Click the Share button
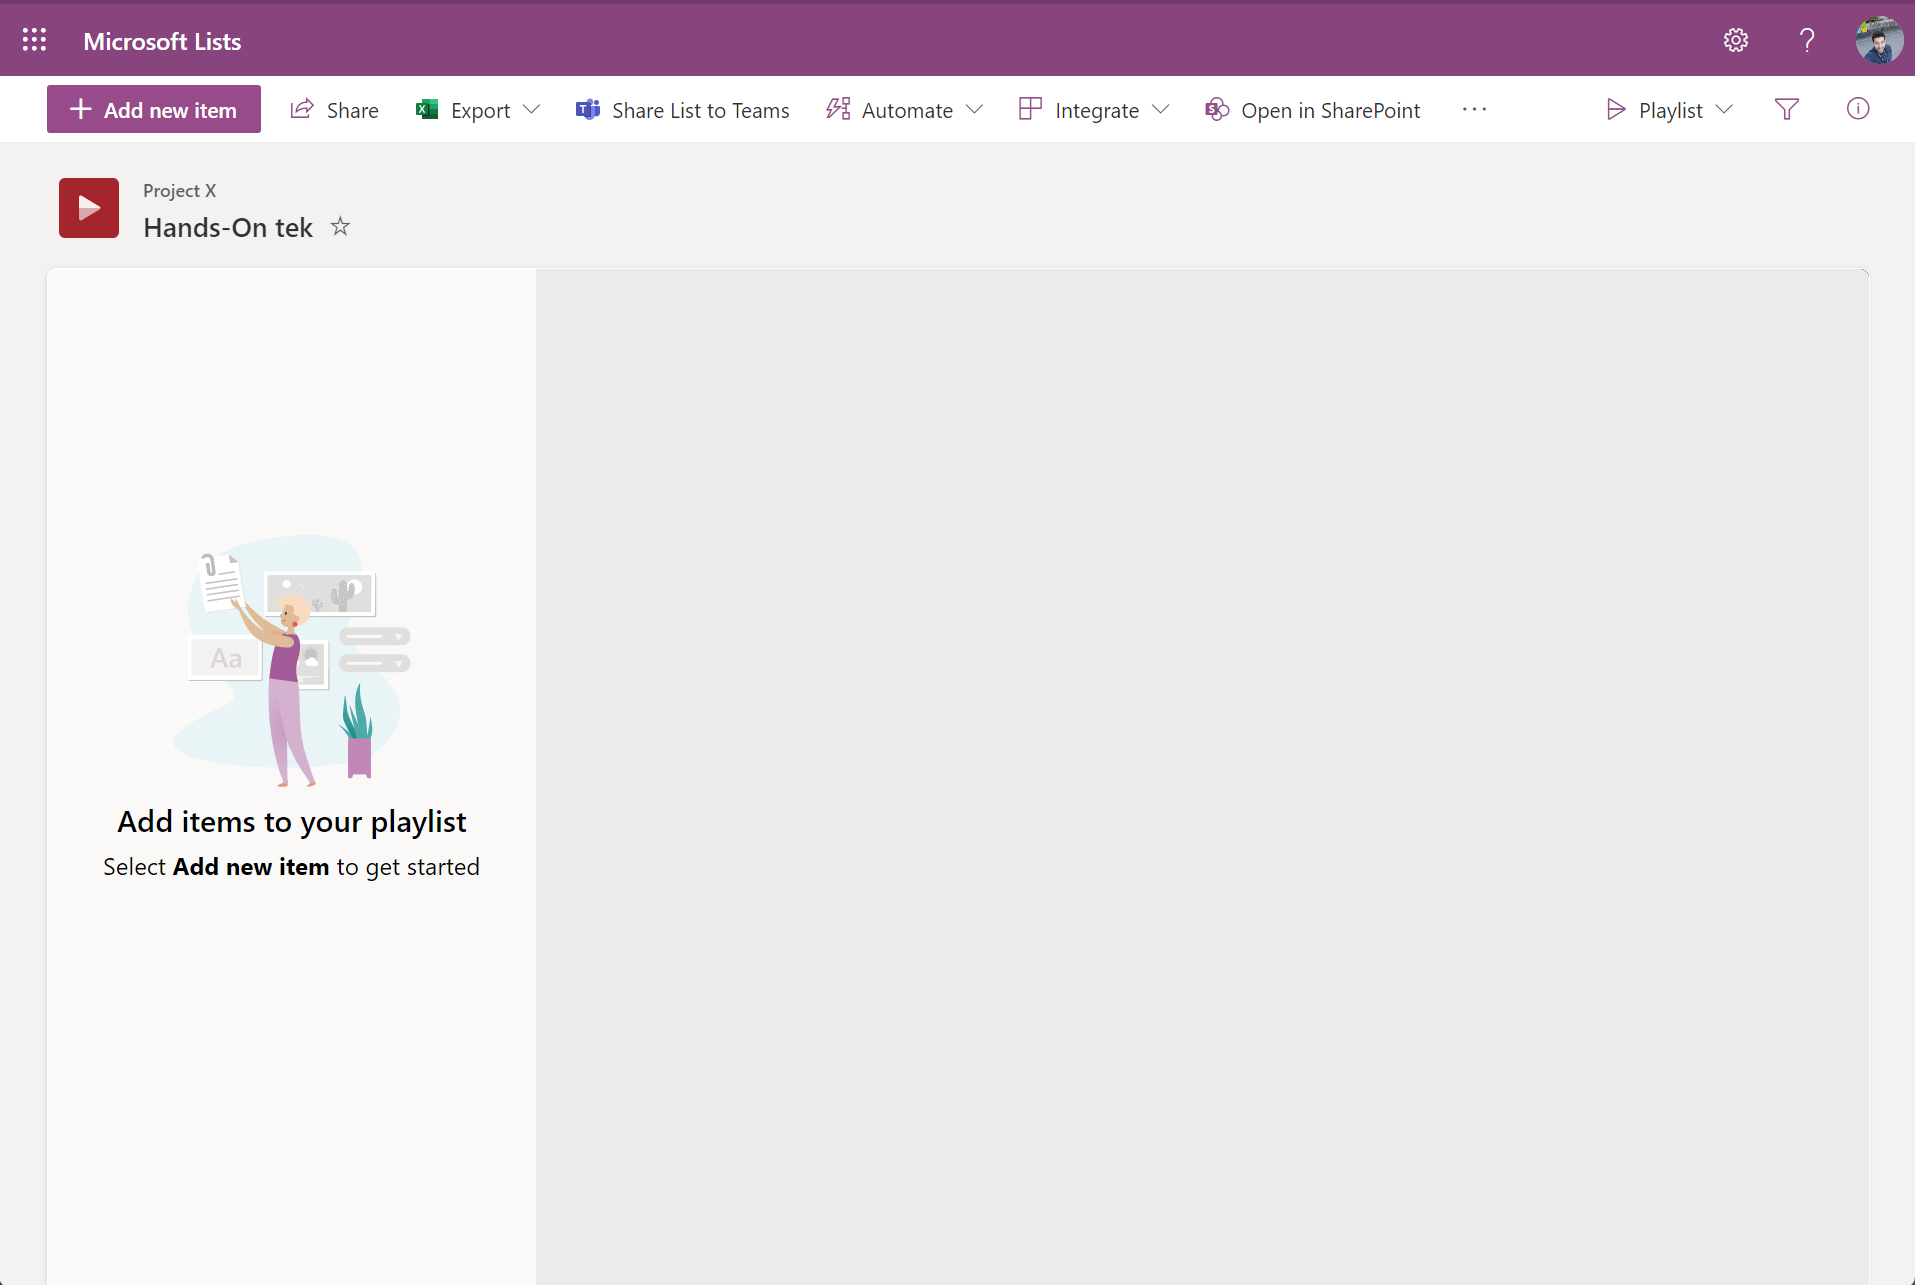Image resolution: width=1915 pixels, height=1285 pixels. click(335, 110)
